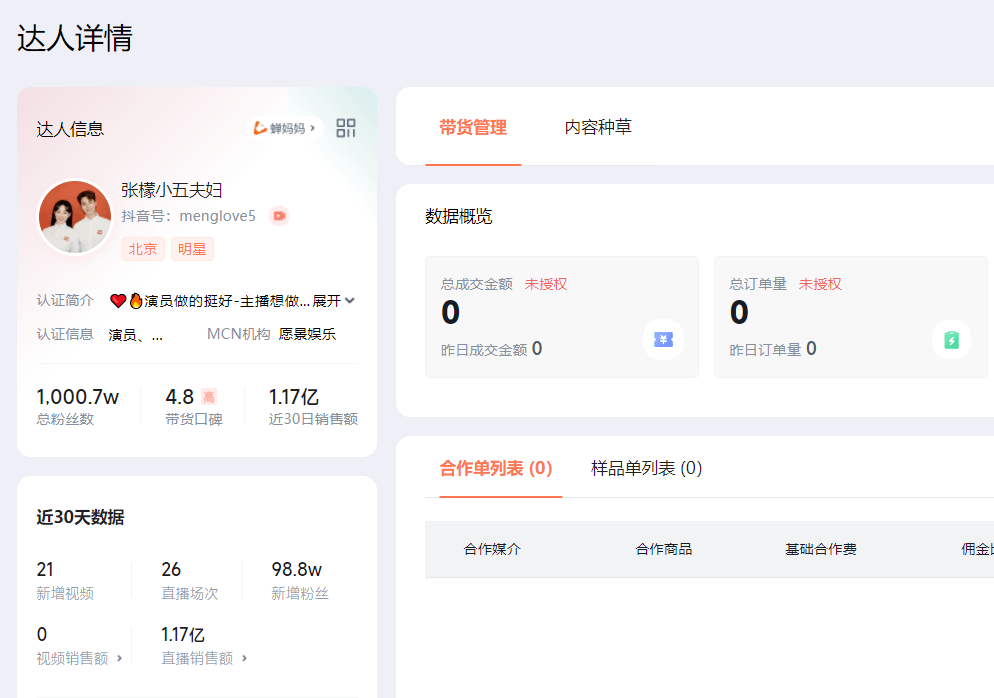
Task: Expand the chevron after 蝉妈妈
Action: tap(311, 128)
